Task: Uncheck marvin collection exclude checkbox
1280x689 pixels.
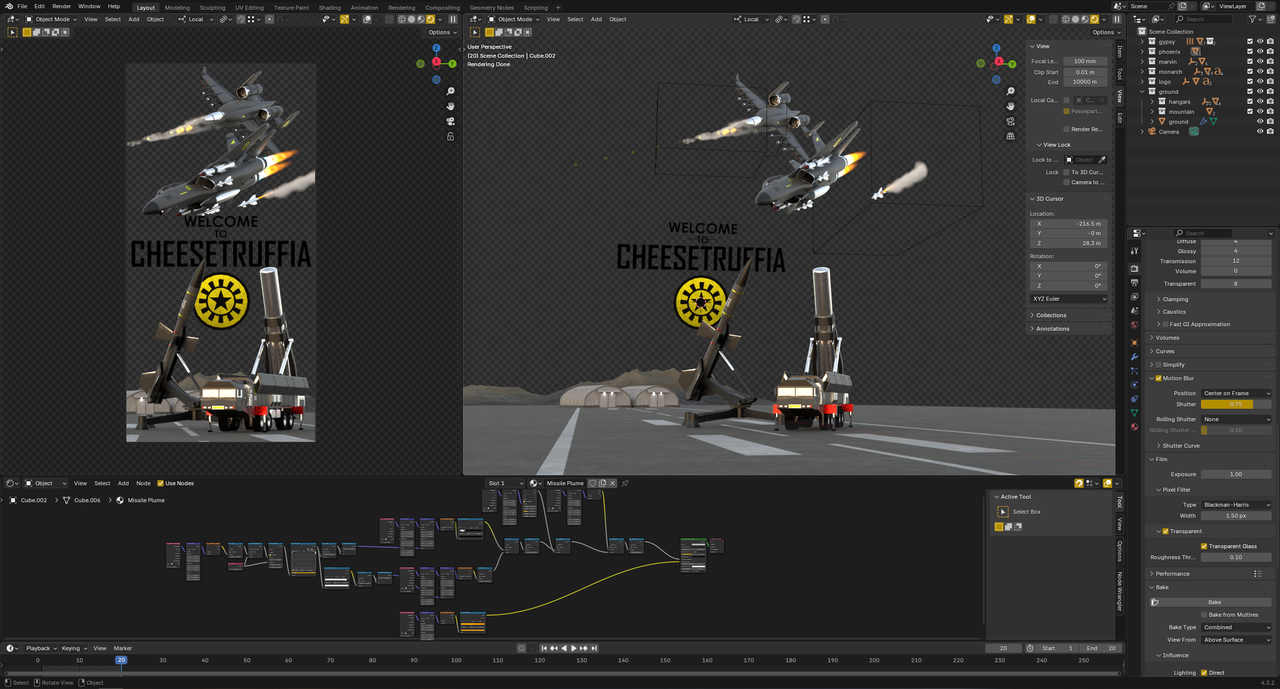Action: (1249, 62)
